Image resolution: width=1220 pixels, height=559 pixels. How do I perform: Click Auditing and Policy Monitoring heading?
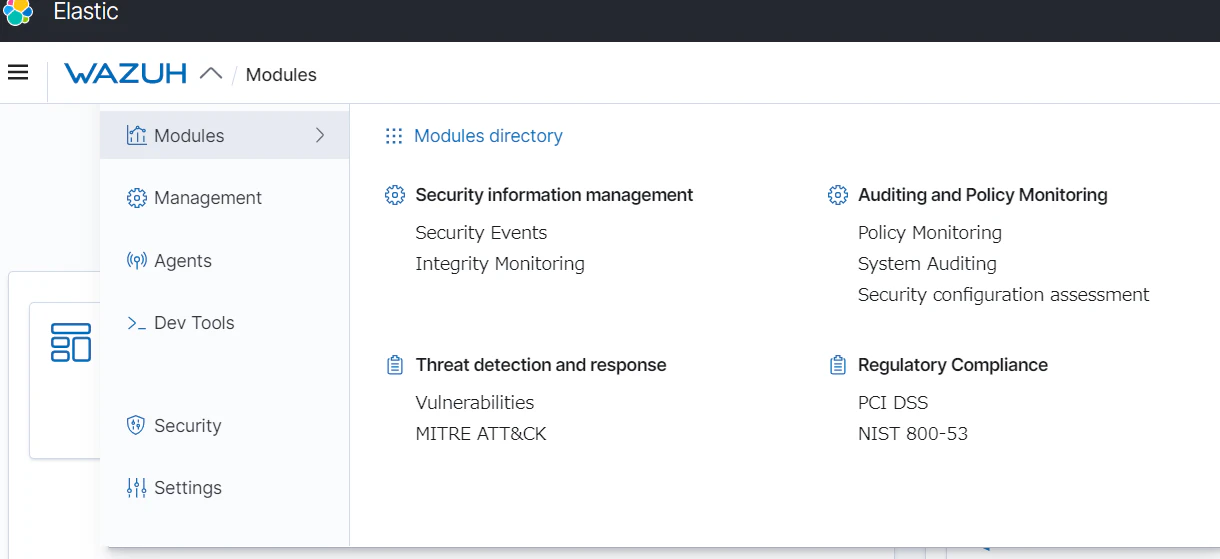pyautogui.click(x=983, y=195)
